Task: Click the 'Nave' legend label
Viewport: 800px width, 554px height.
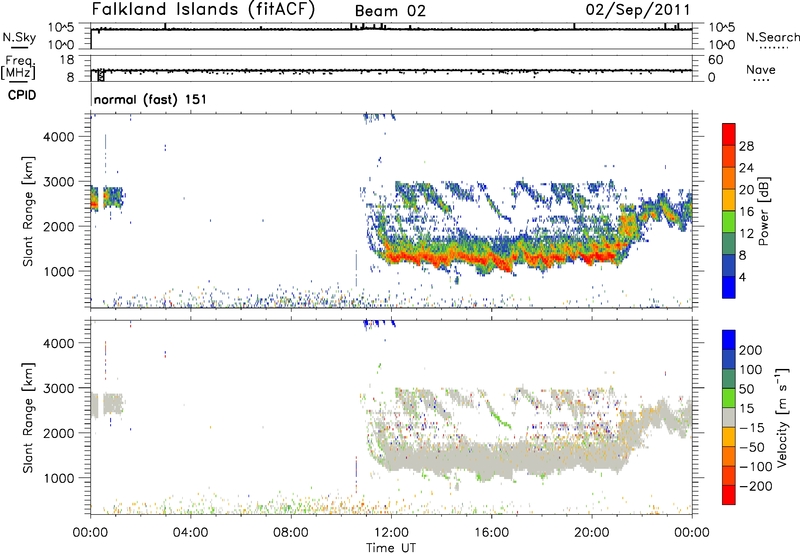Action: point(761,70)
